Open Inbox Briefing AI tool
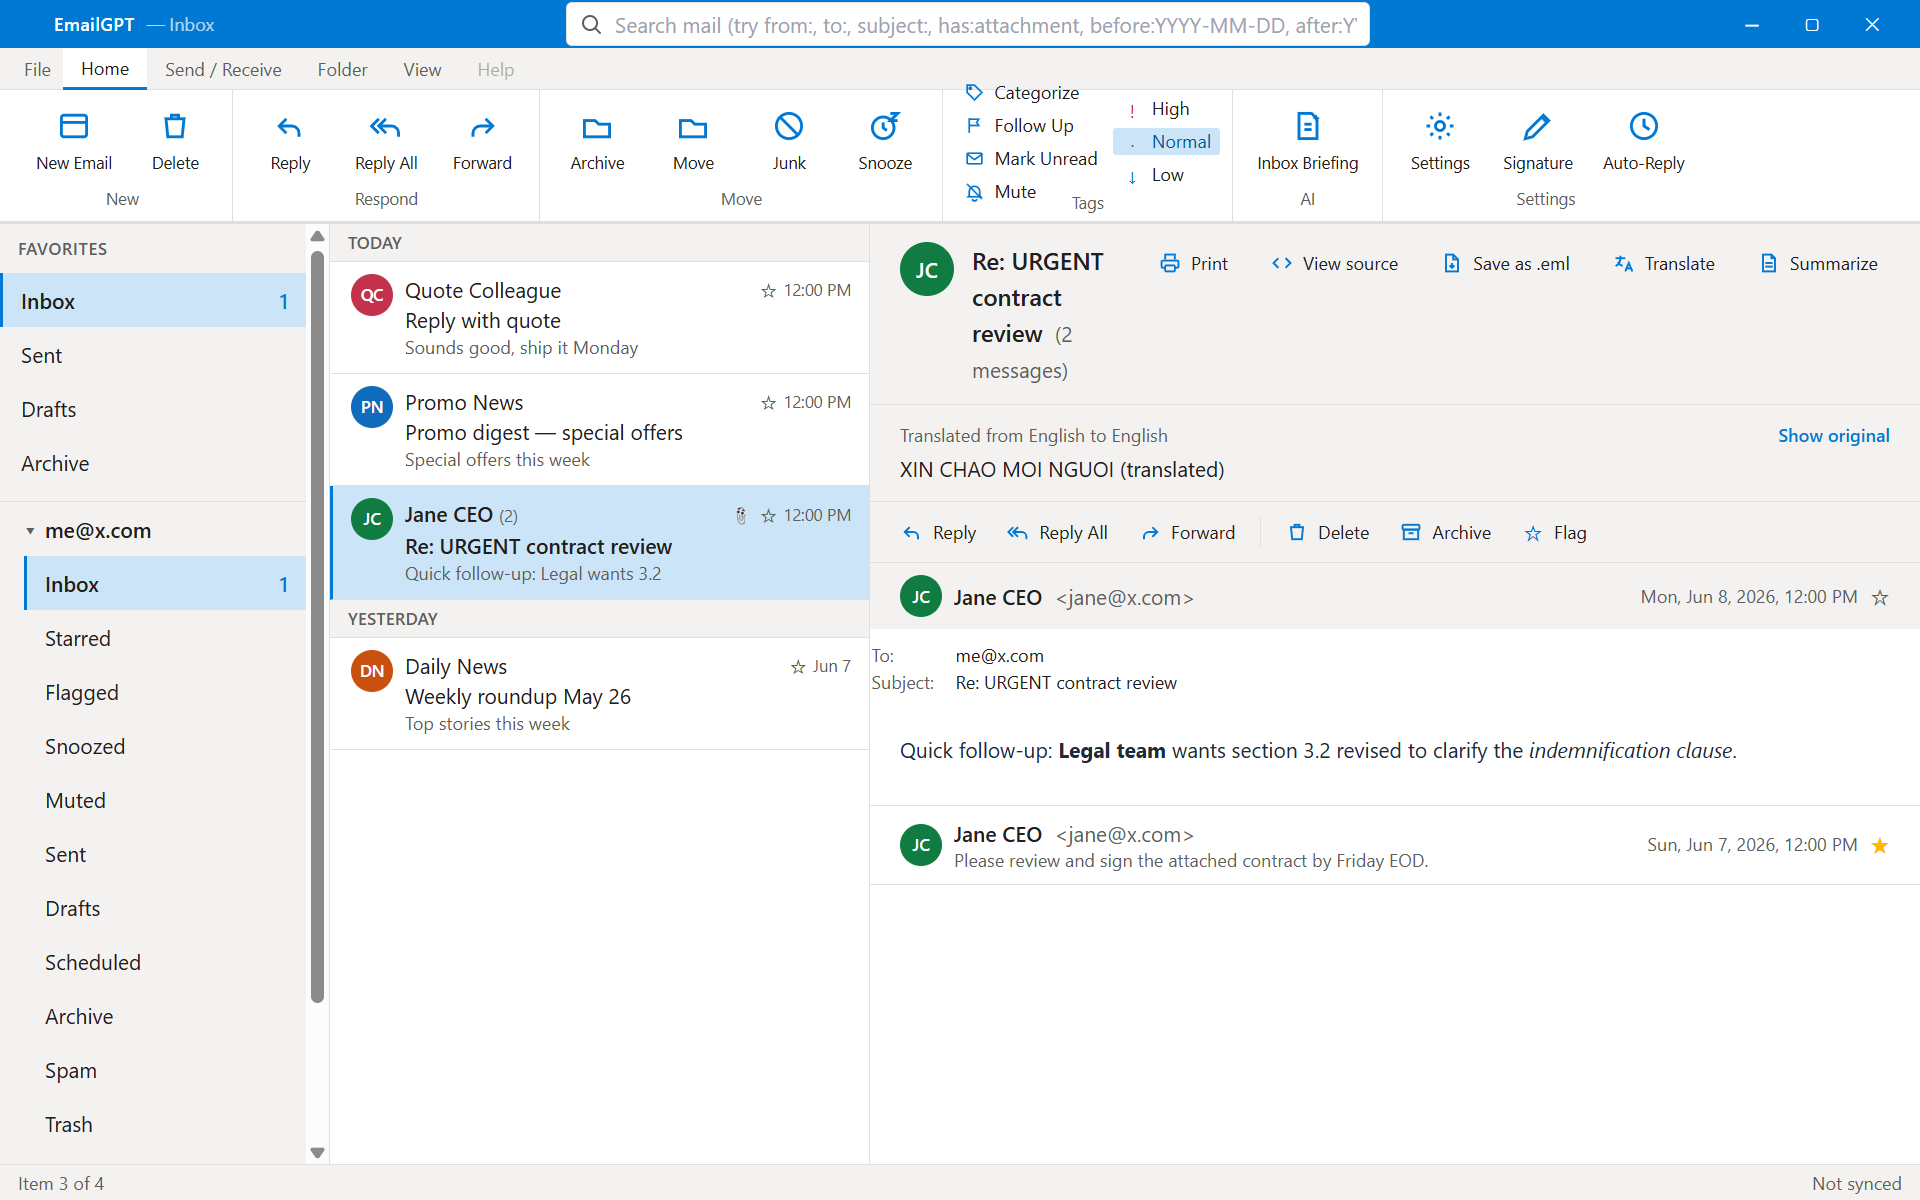The image size is (1920, 1200). [1307, 141]
